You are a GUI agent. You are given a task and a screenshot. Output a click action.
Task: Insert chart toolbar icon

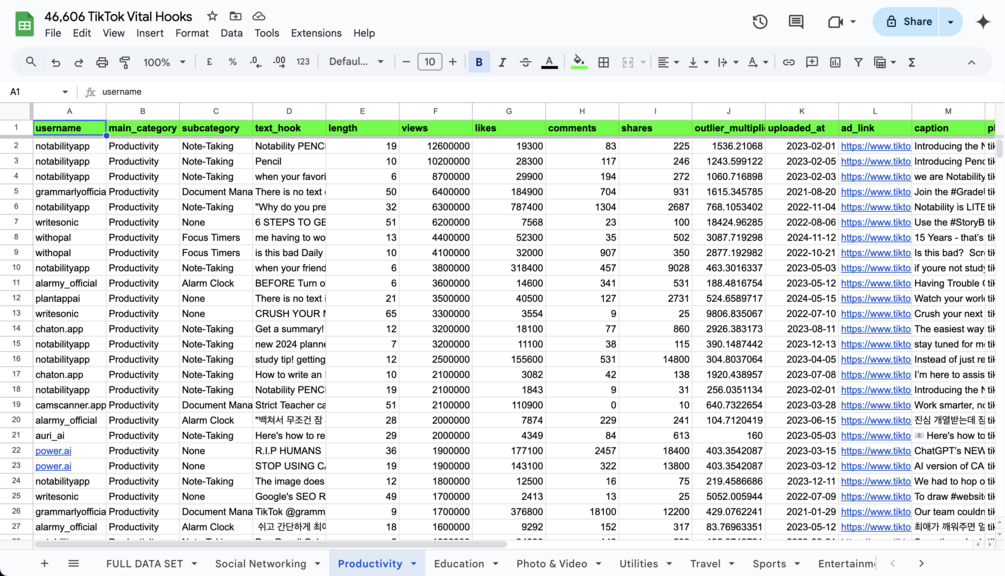[x=835, y=62]
